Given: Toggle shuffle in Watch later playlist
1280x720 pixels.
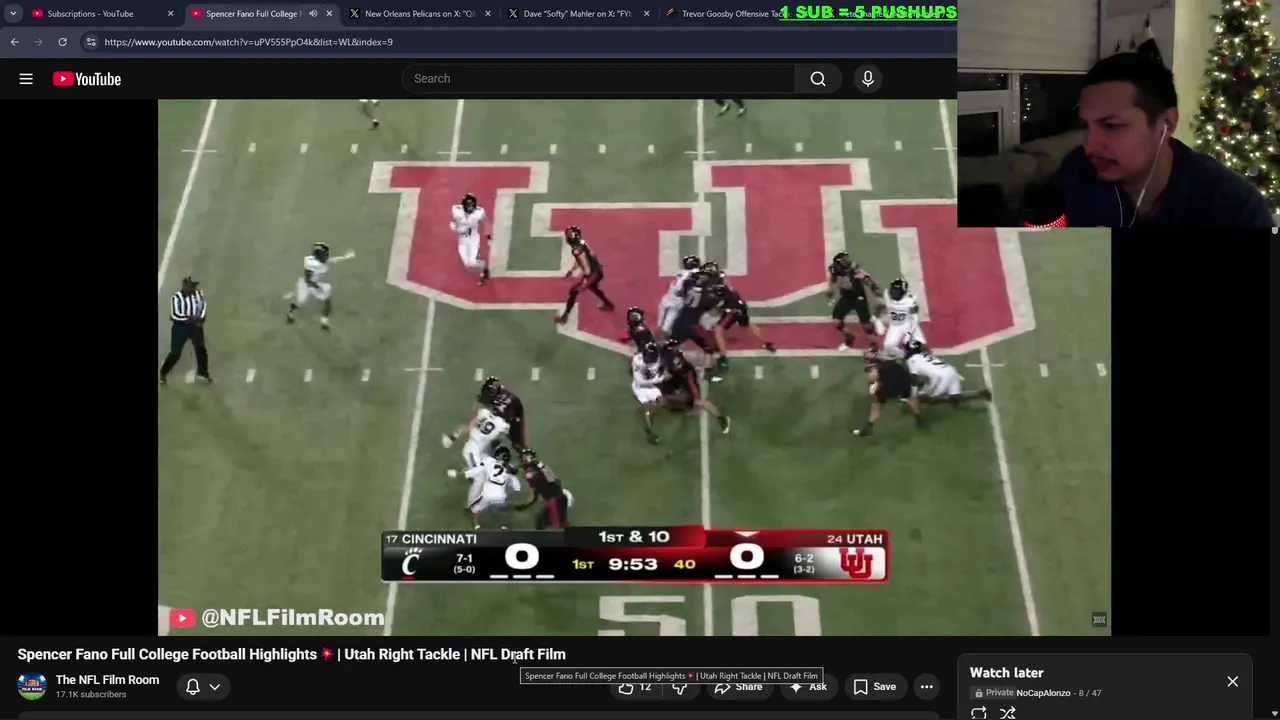Looking at the screenshot, I should click(1008, 713).
